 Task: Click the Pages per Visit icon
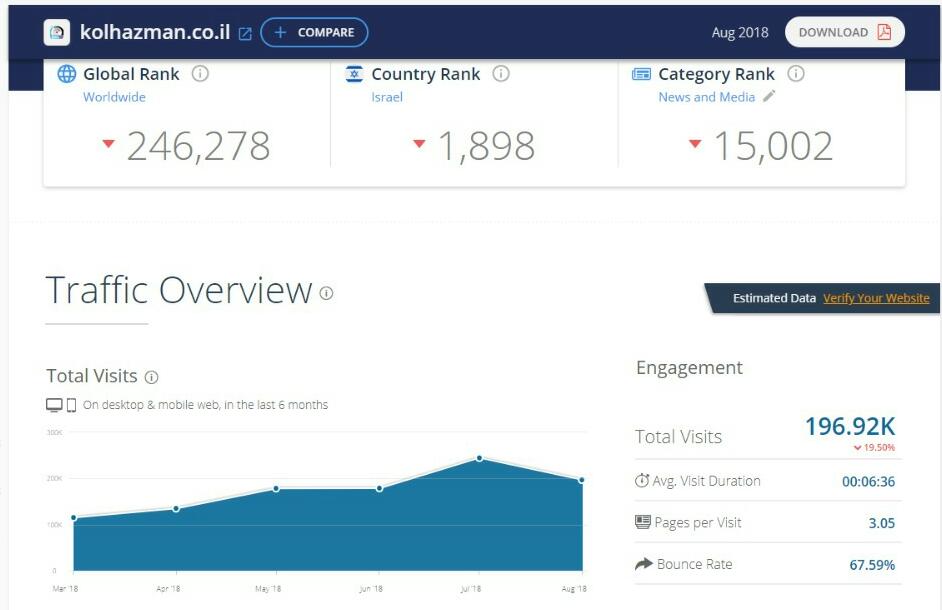pyautogui.click(x=643, y=523)
